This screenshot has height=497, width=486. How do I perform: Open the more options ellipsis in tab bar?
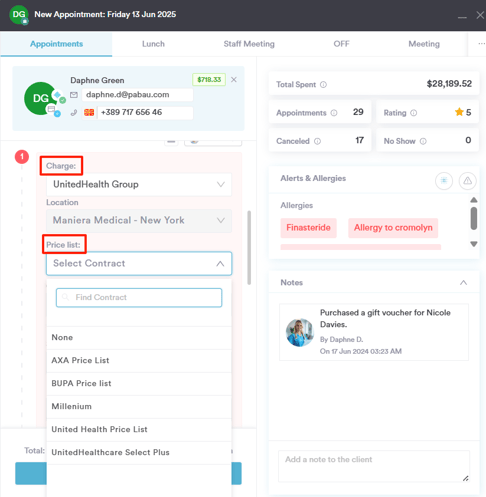[x=482, y=44]
